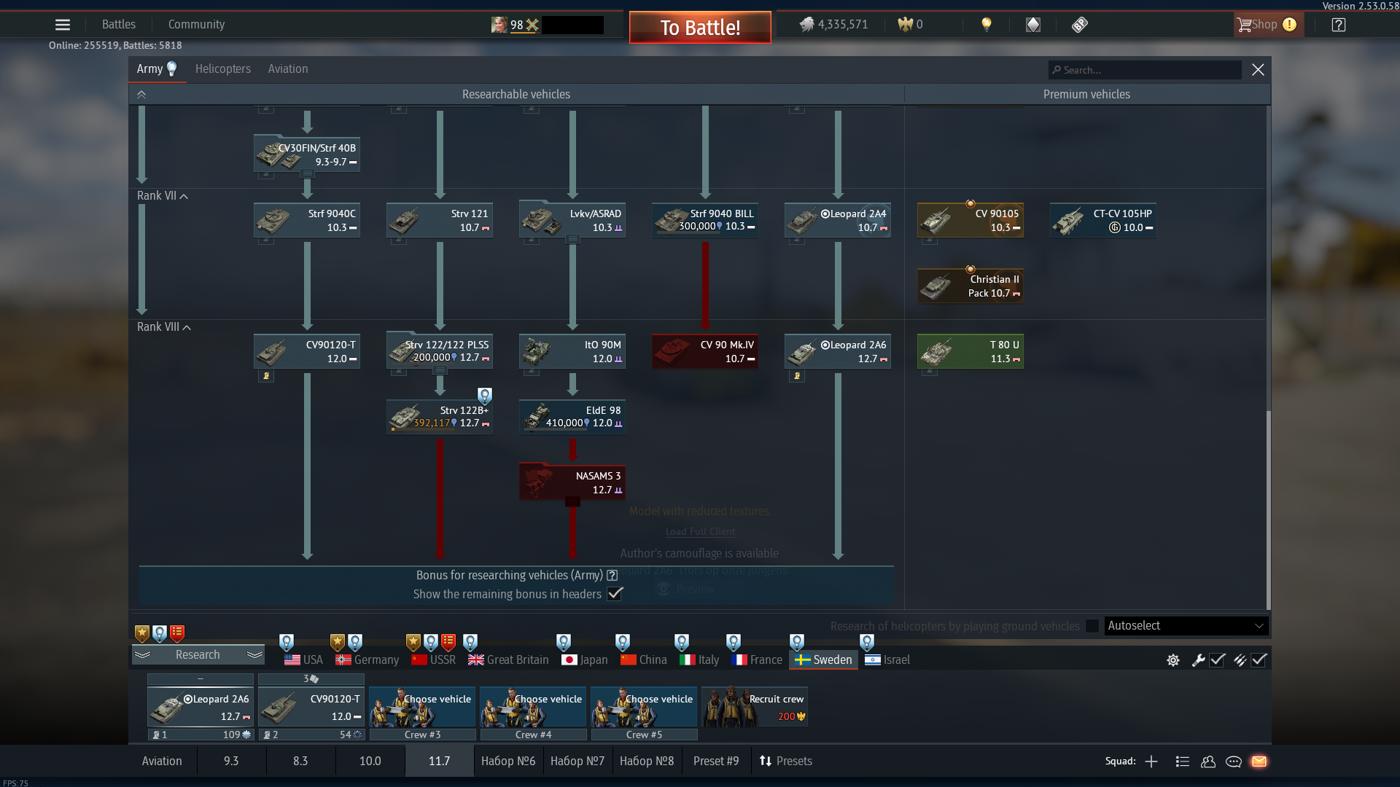
Task: Focus the vehicle Search field
Action: tap(1144, 70)
